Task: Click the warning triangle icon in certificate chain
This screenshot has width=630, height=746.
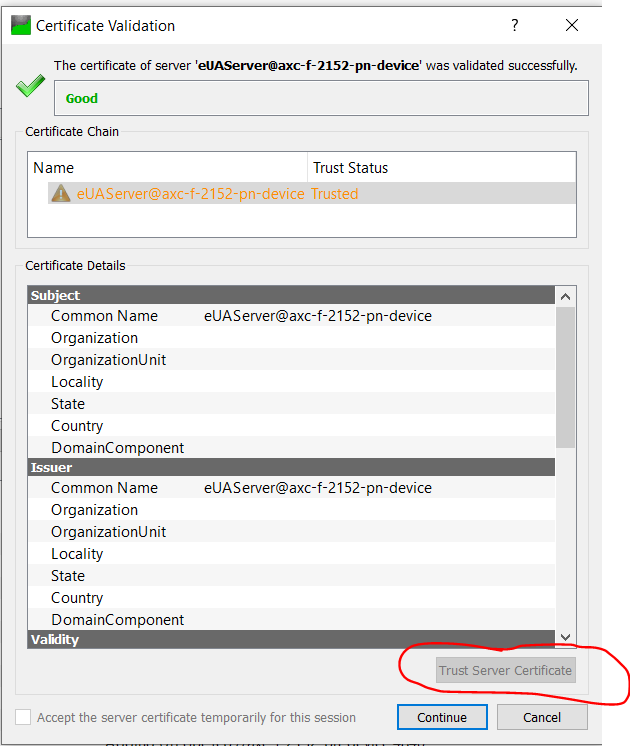Action: 60,194
